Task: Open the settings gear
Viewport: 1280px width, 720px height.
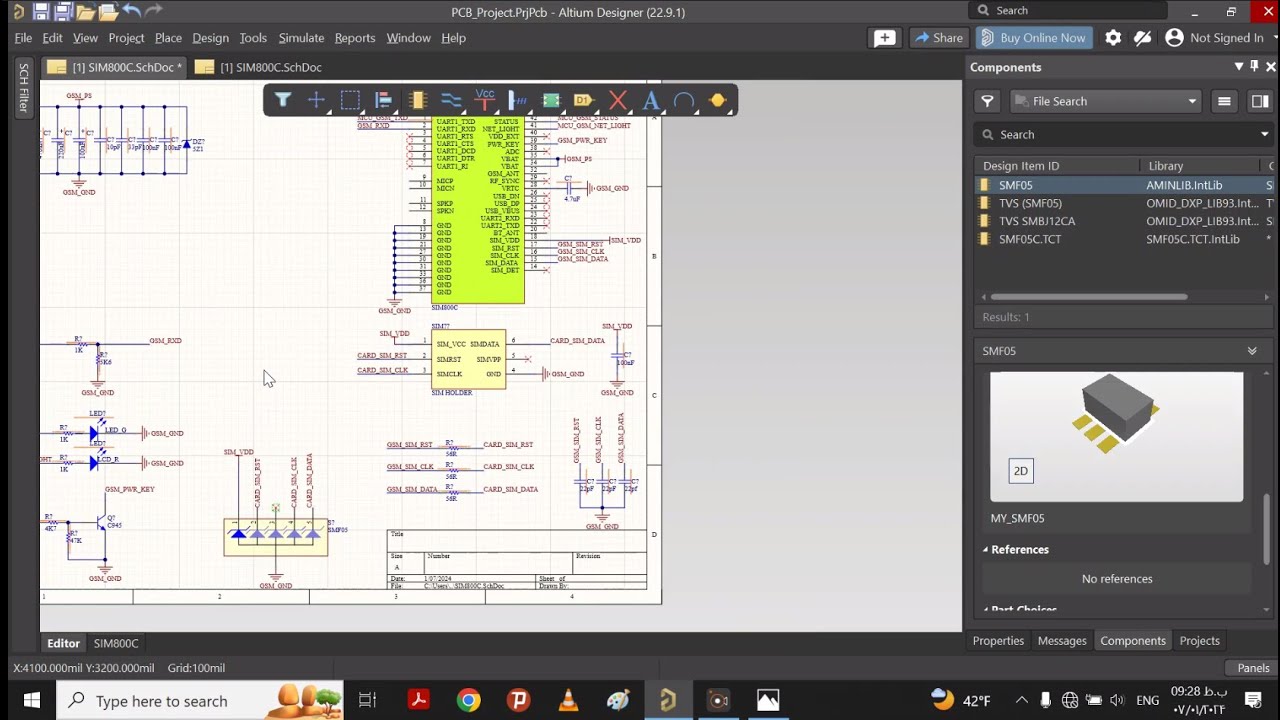Action: [1113, 38]
